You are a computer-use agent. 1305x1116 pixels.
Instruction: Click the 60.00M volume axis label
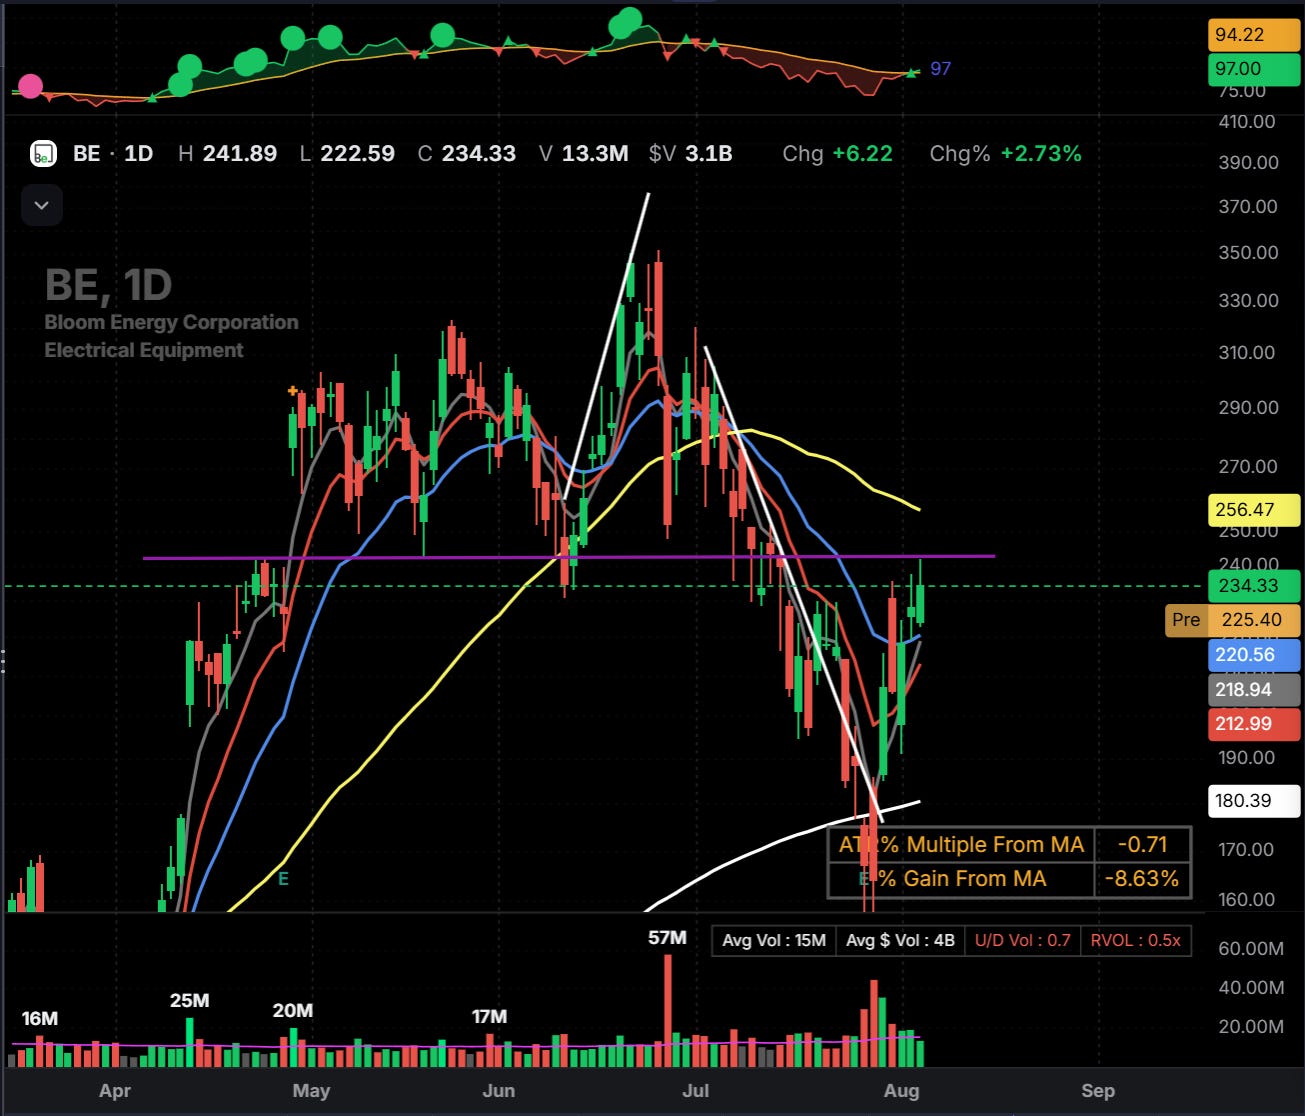coord(1251,949)
